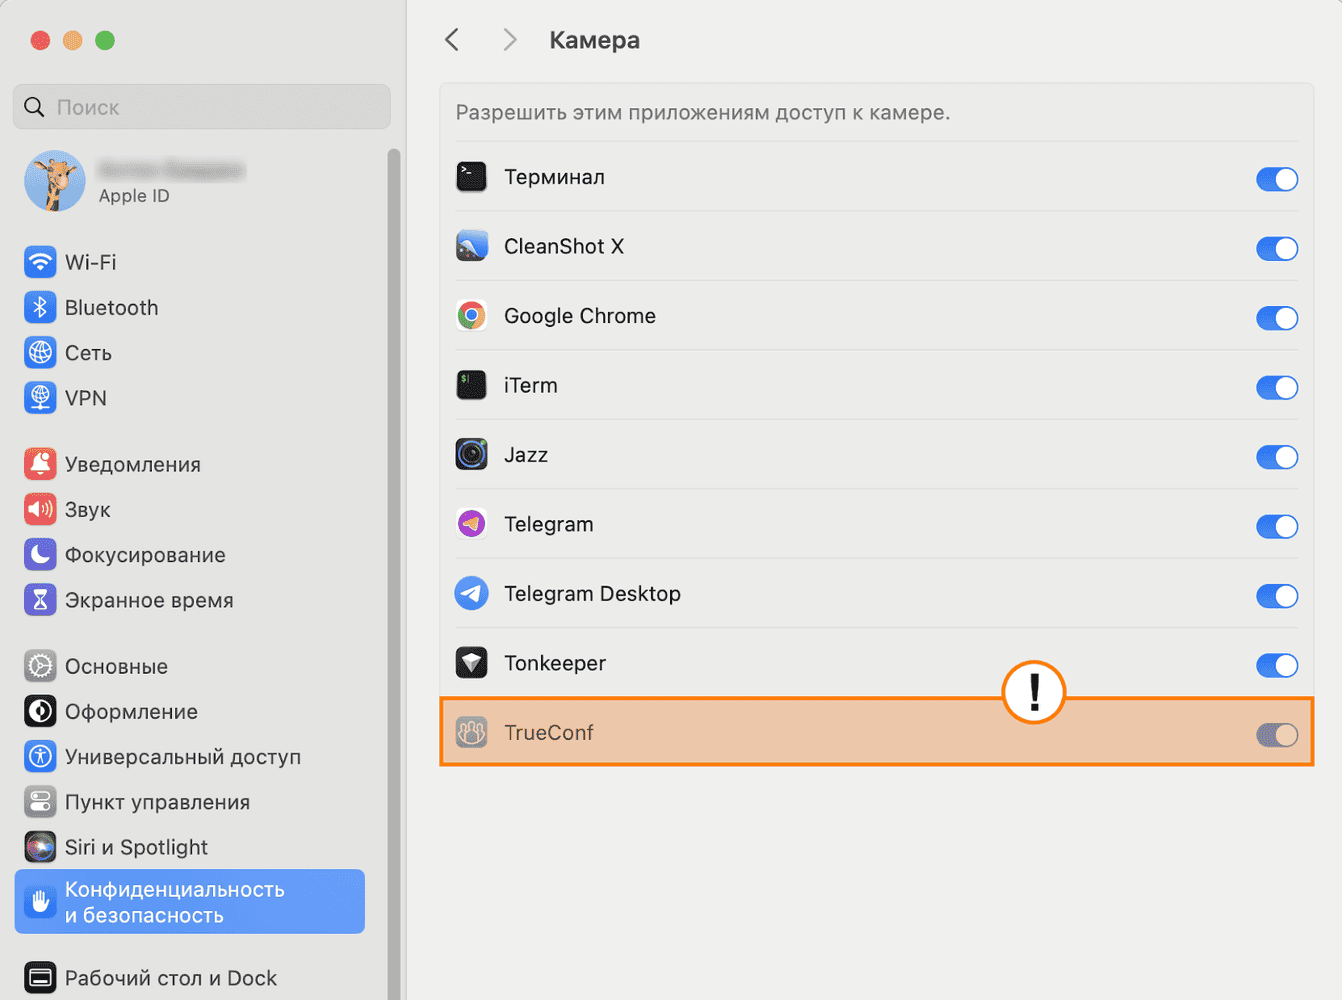Click the Звук speaker icon
The height and width of the screenshot is (1000, 1342).
tap(40, 509)
